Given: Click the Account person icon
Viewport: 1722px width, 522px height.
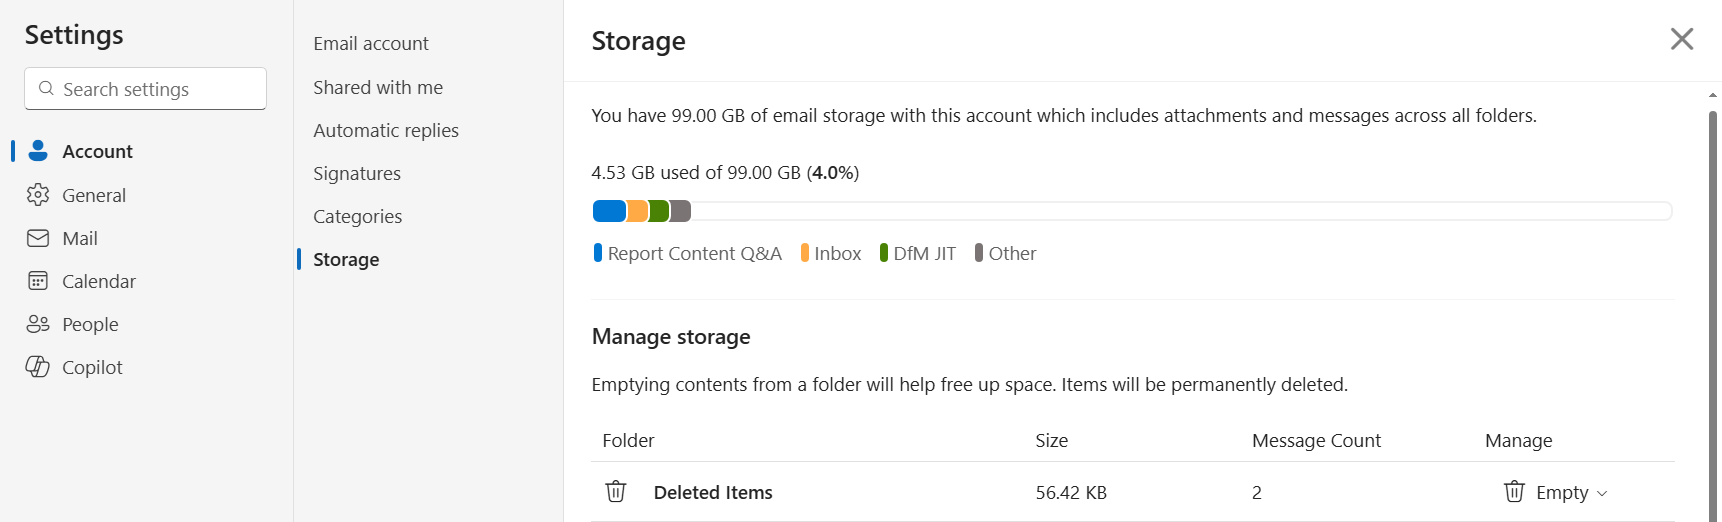Looking at the screenshot, I should pyautogui.click(x=38, y=151).
